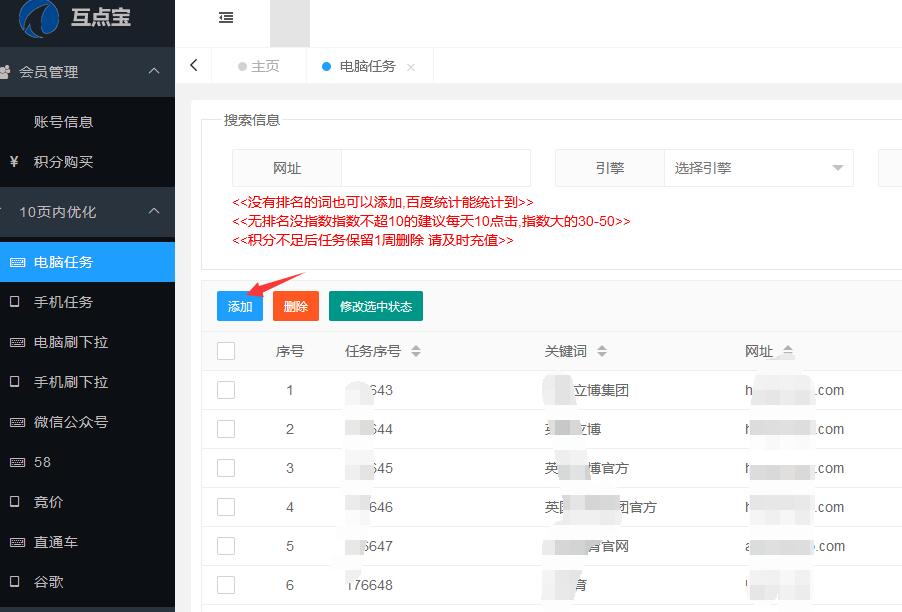
Task: Click the sidebar collapse hamburger icon
Action: [x=226, y=17]
